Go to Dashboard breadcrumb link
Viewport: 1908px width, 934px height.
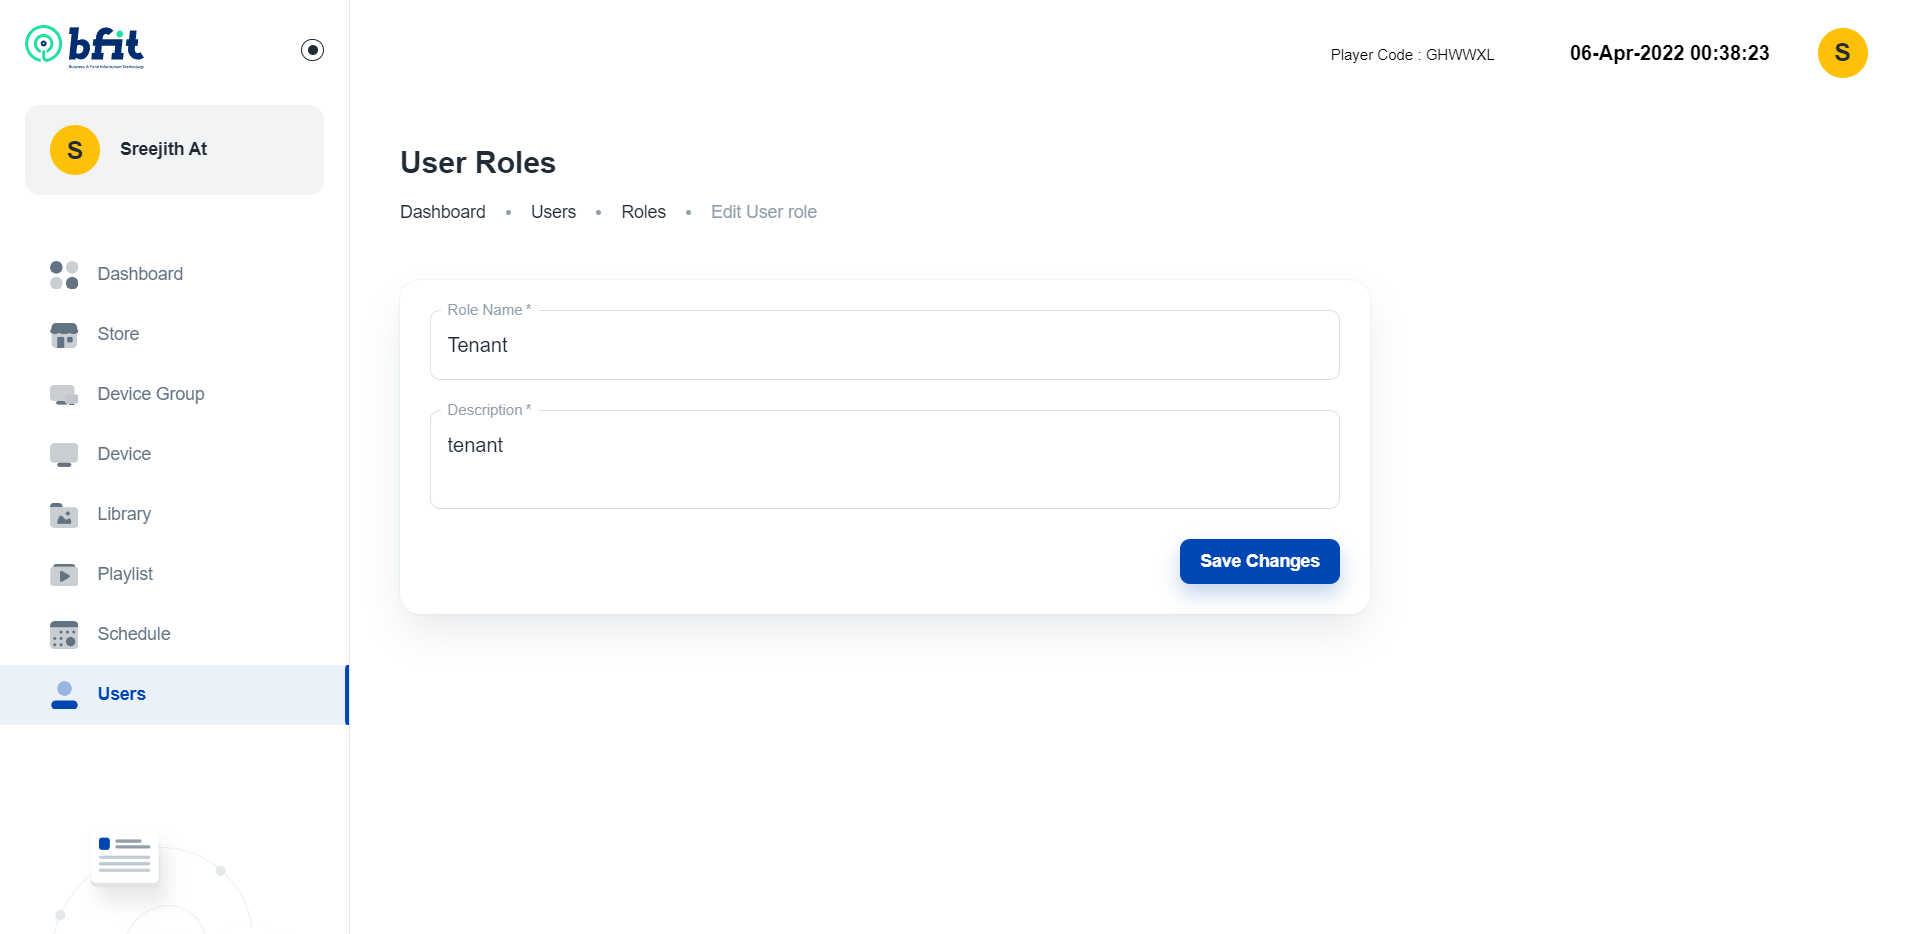tap(443, 212)
